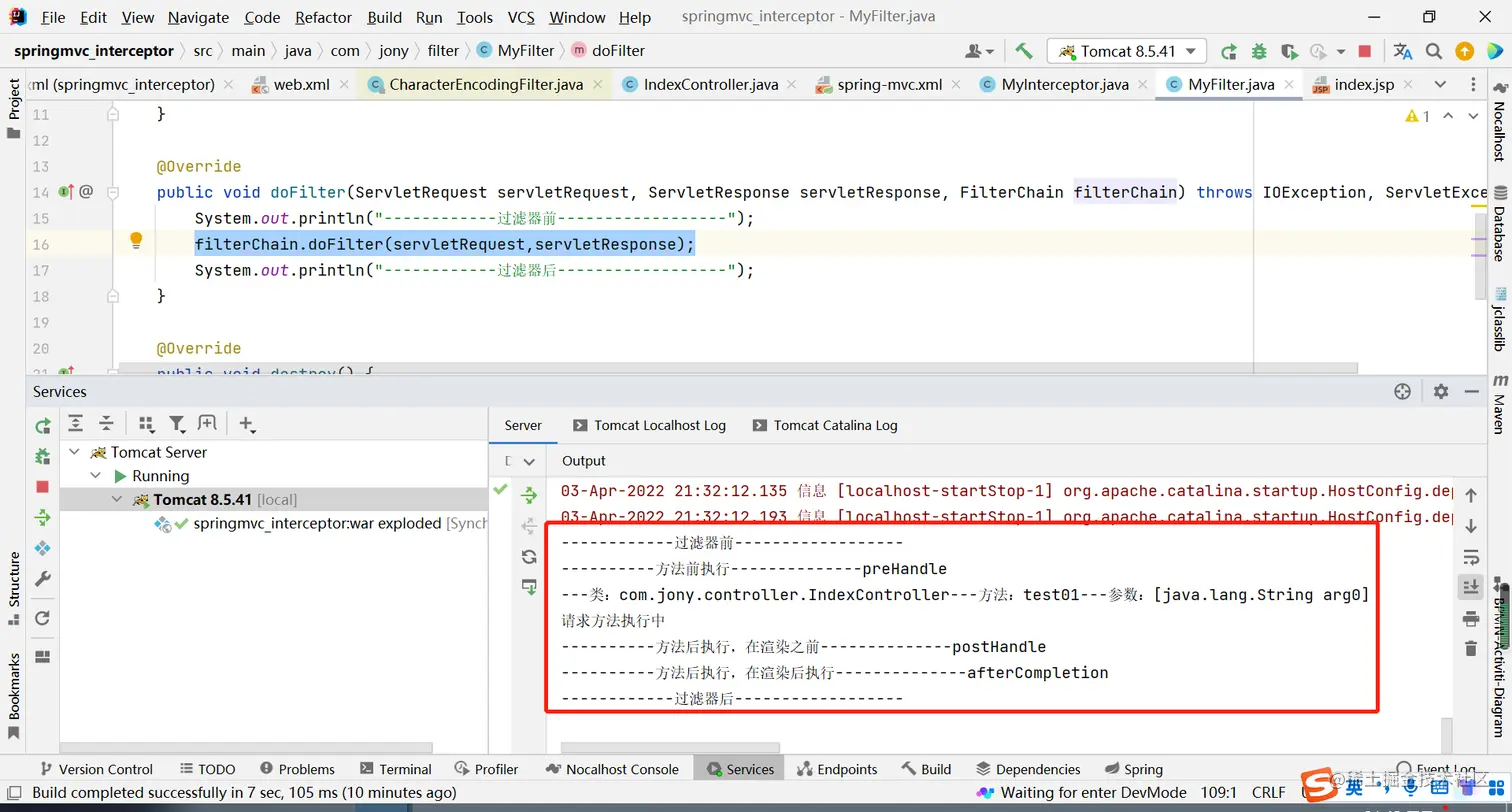
Task: Click warning count indicator in editor
Action: 1418,117
